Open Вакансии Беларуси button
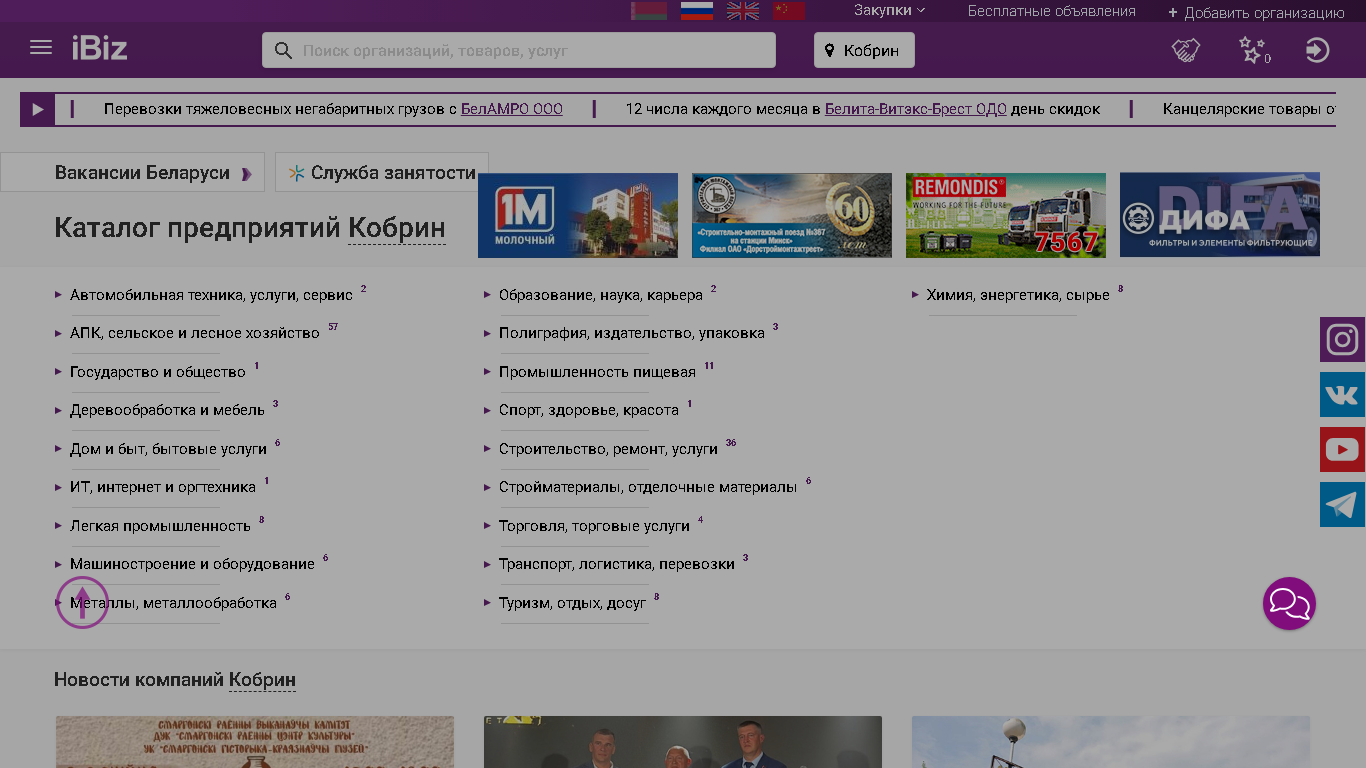1366x768 pixels. (x=132, y=172)
